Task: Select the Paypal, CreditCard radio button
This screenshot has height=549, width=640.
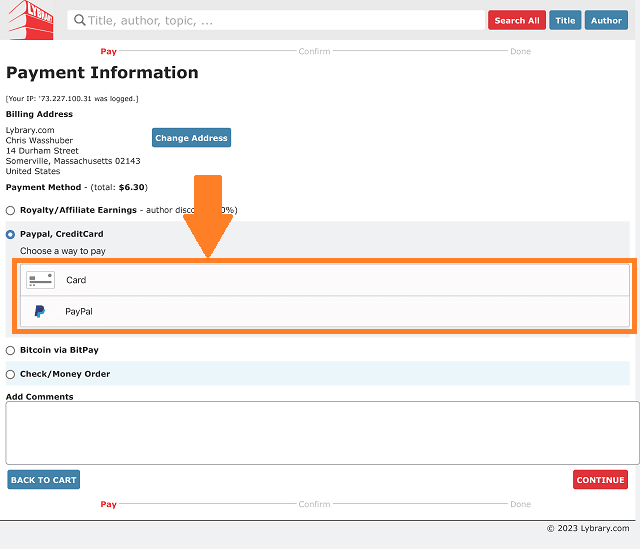Action: pyautogui.click(x=11, y=234)
